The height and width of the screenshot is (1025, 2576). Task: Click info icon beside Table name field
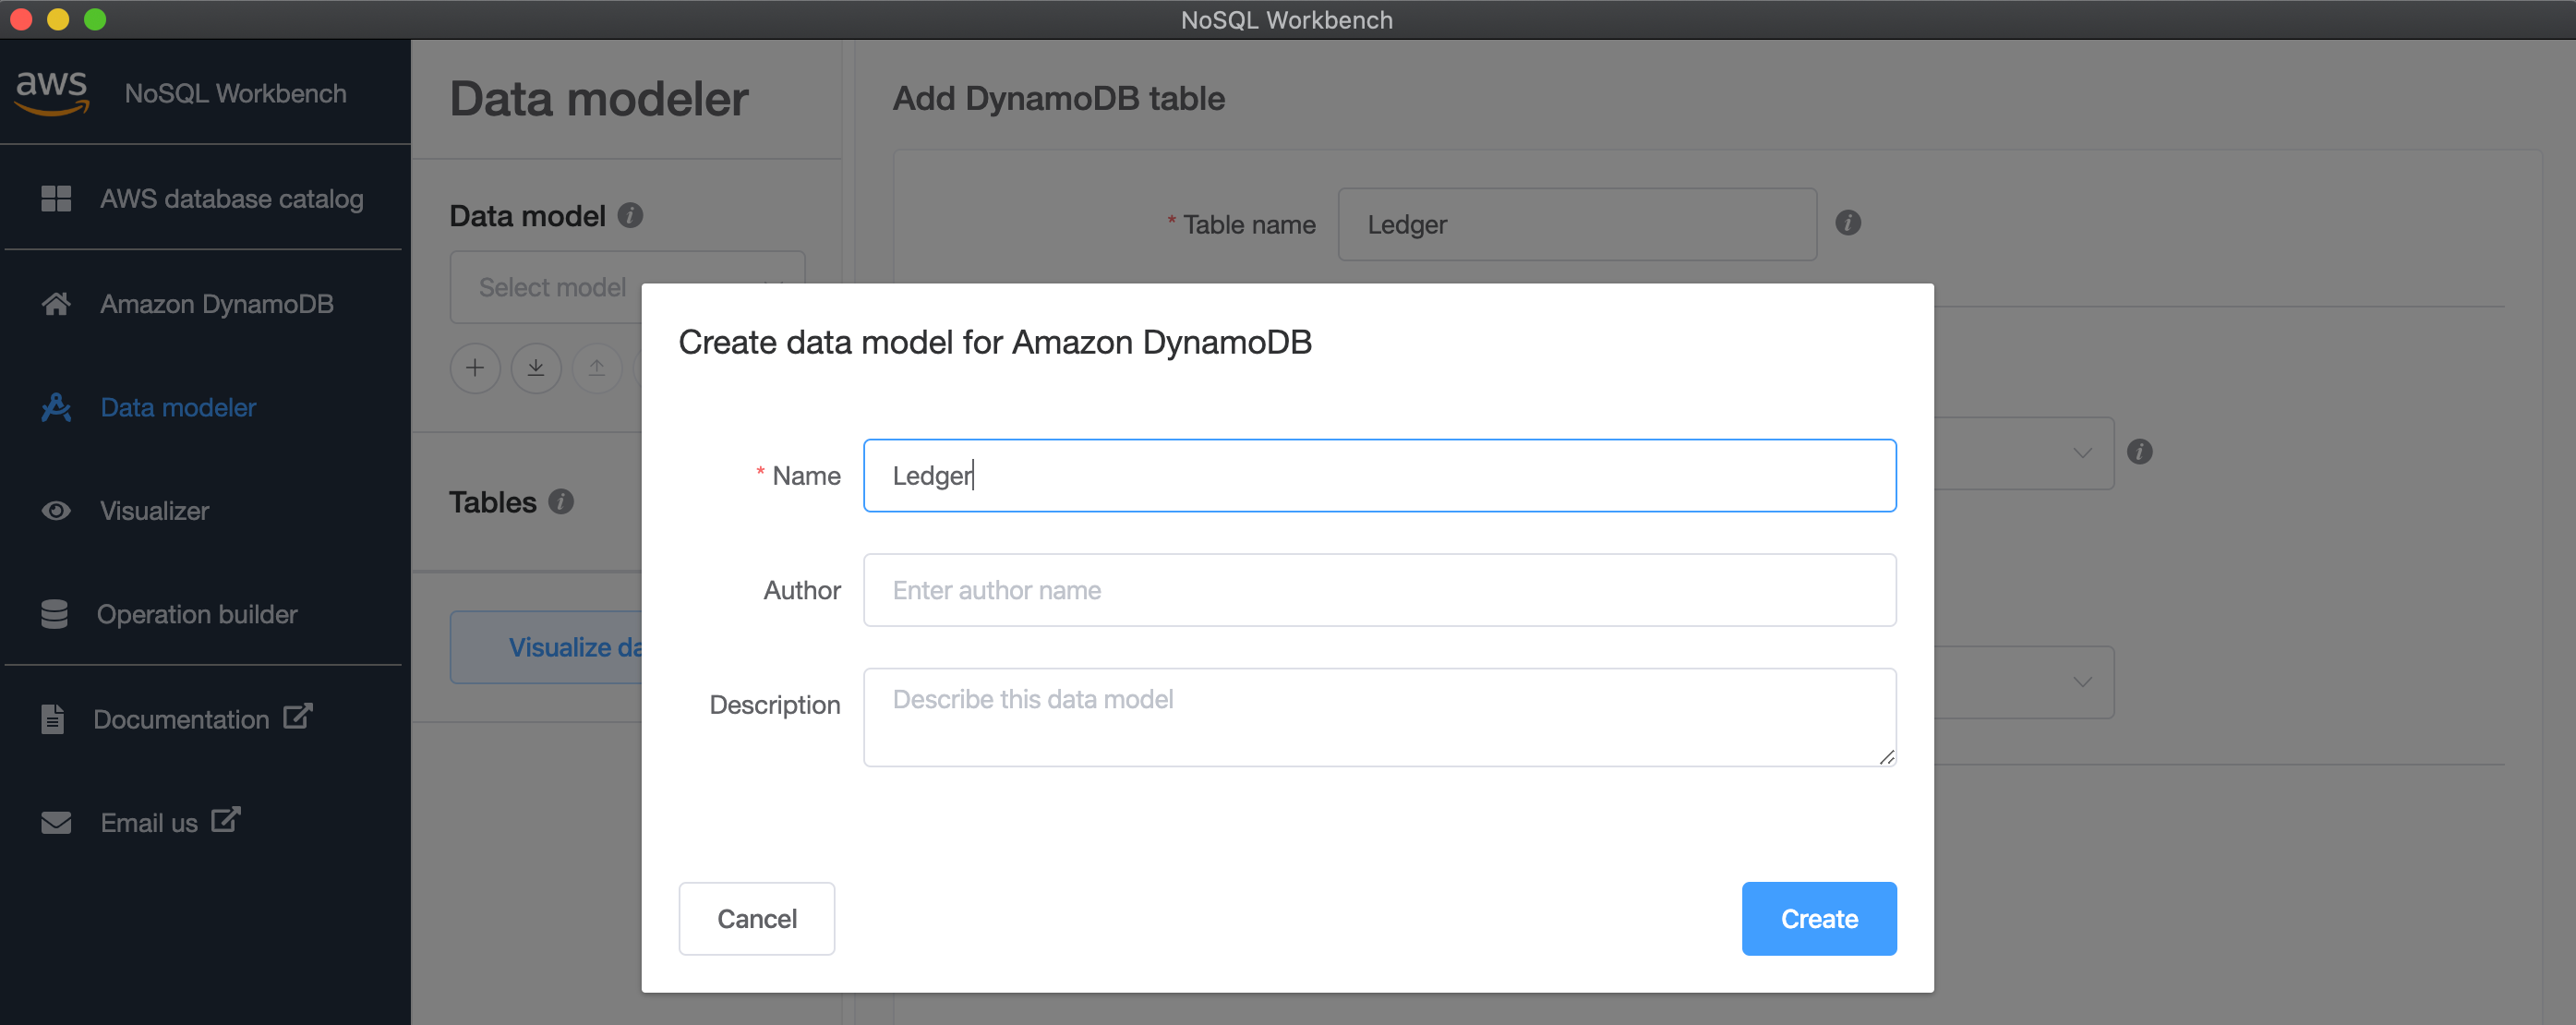point(1848,223)
